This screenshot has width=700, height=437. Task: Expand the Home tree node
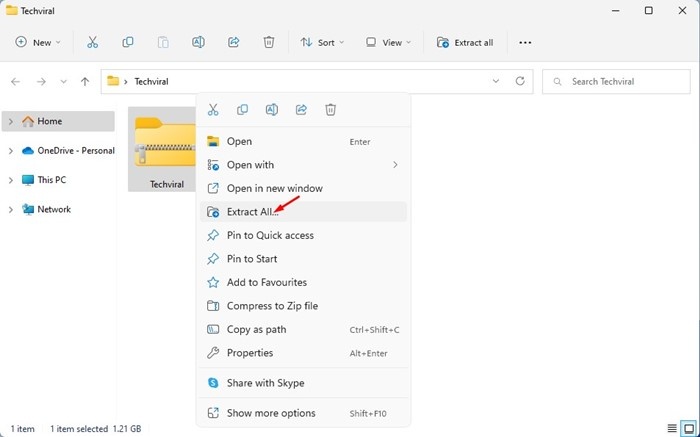coord(11,121)
